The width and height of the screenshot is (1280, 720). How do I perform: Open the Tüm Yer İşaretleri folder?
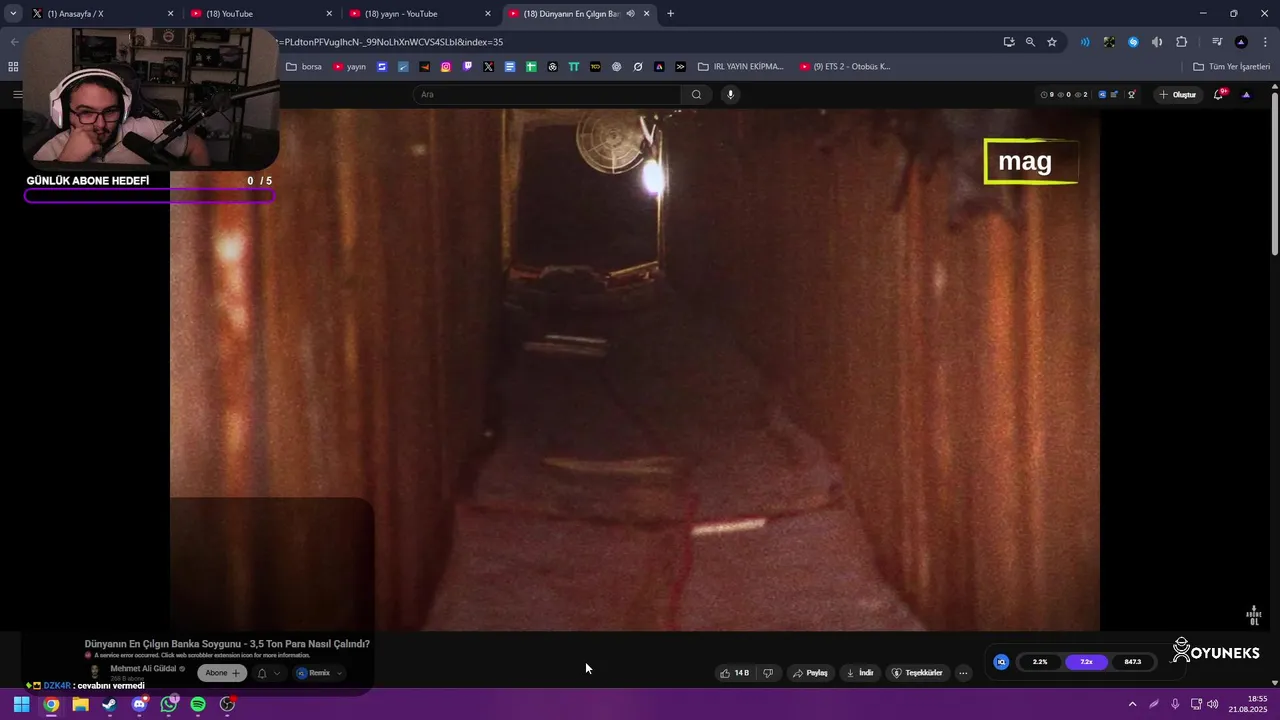point(1232,67)
